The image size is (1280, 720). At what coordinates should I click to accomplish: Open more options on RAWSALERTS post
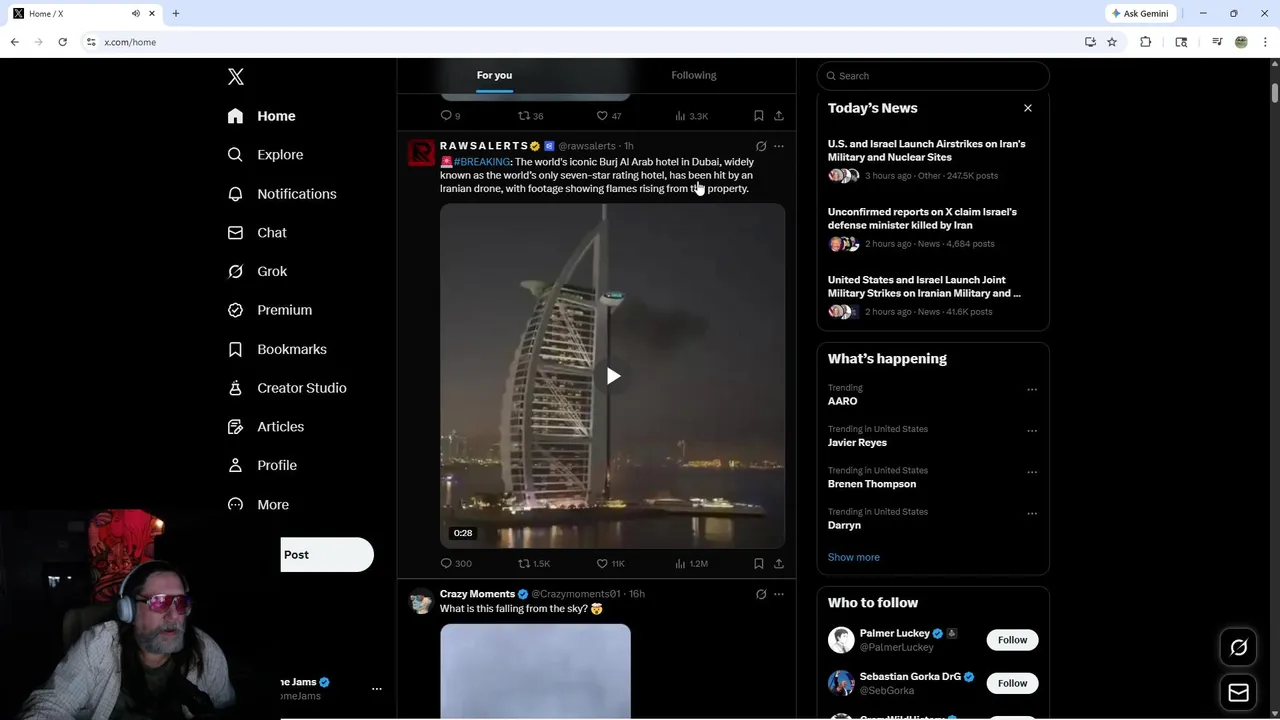779,146
